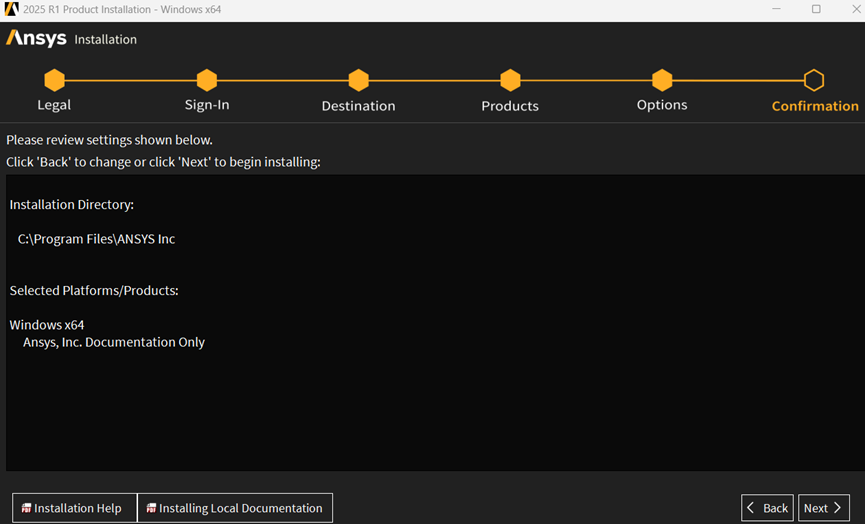Click the Ansys app icon in title bar
This screenshot has width=865, height=524.
(x=11, y=9)
